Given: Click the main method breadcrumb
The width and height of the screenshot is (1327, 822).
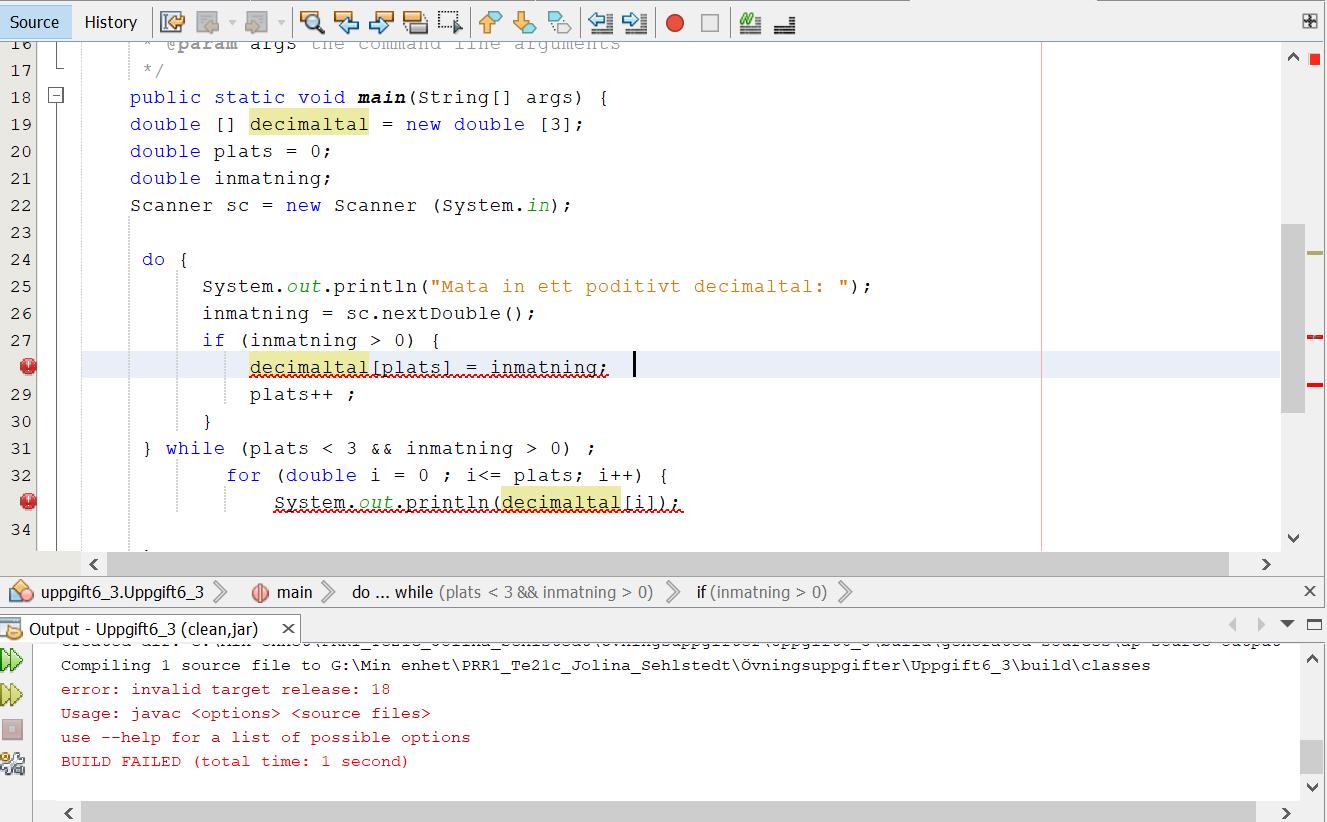Looking at the screenshot, I should coord(294,592).
